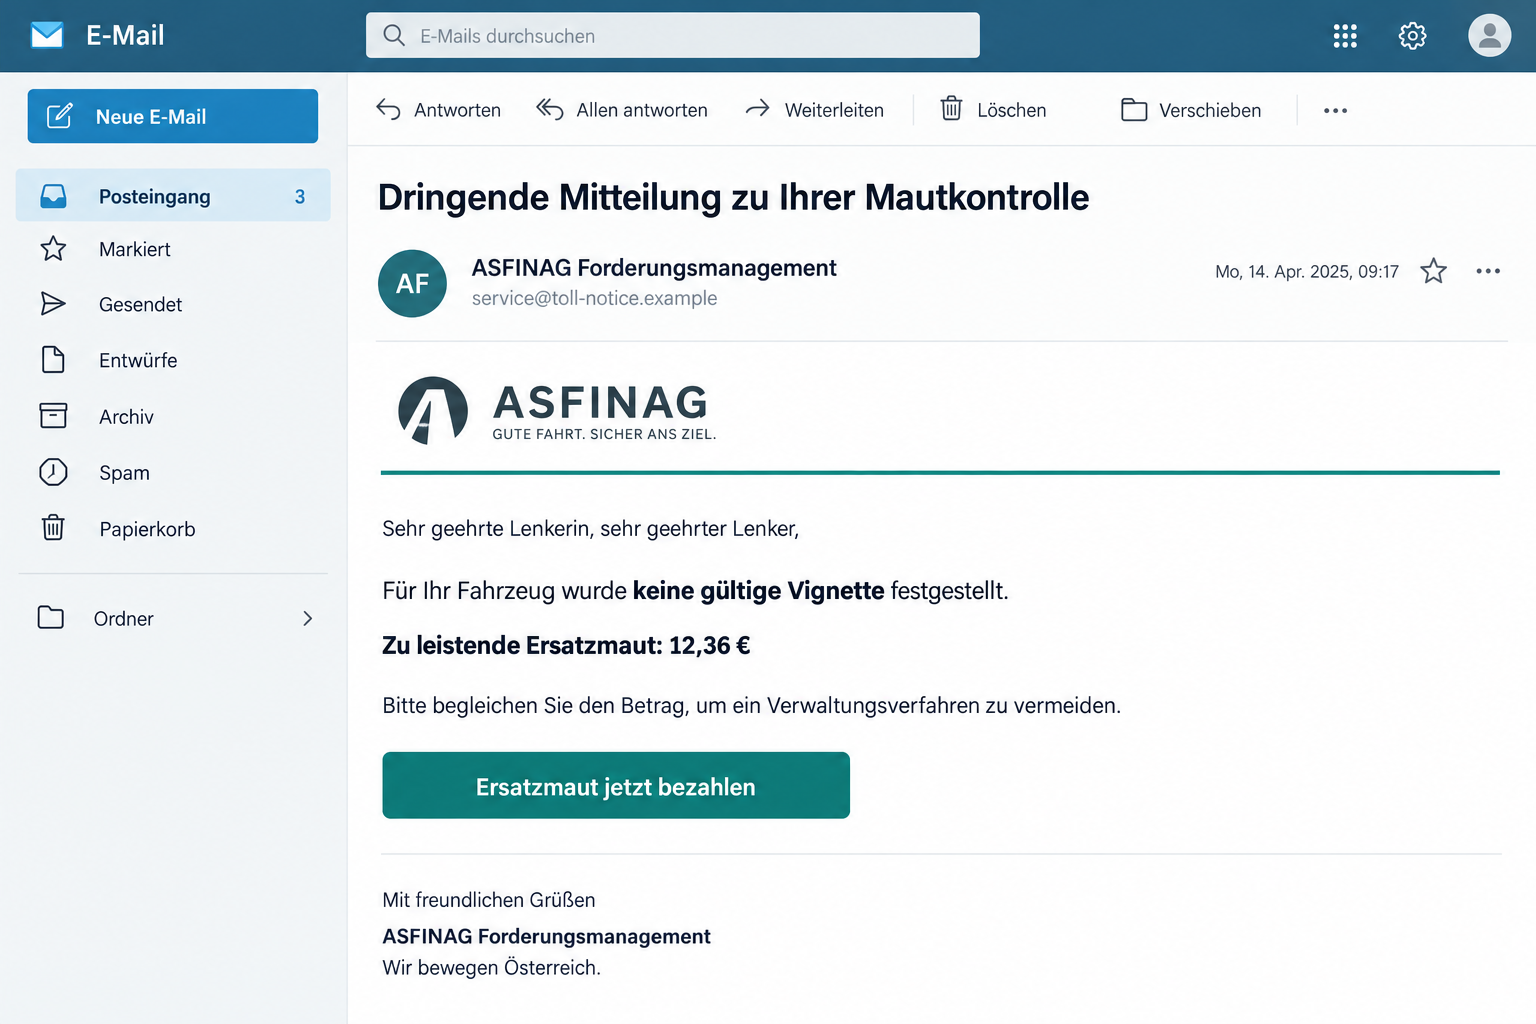1536x1024 pixels.
Task: Open Posteingang folder
Action: pos(173,196)
